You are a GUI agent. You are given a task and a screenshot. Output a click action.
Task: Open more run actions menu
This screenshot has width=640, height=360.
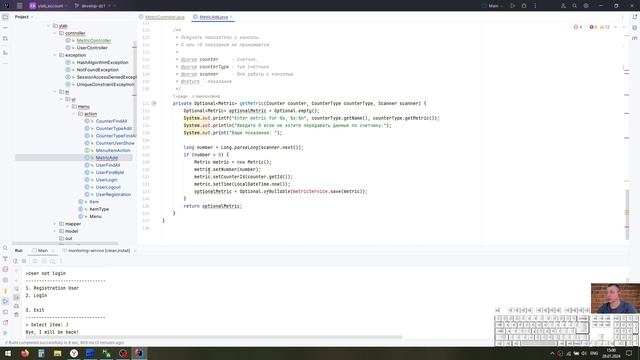[x=535, y=6]
